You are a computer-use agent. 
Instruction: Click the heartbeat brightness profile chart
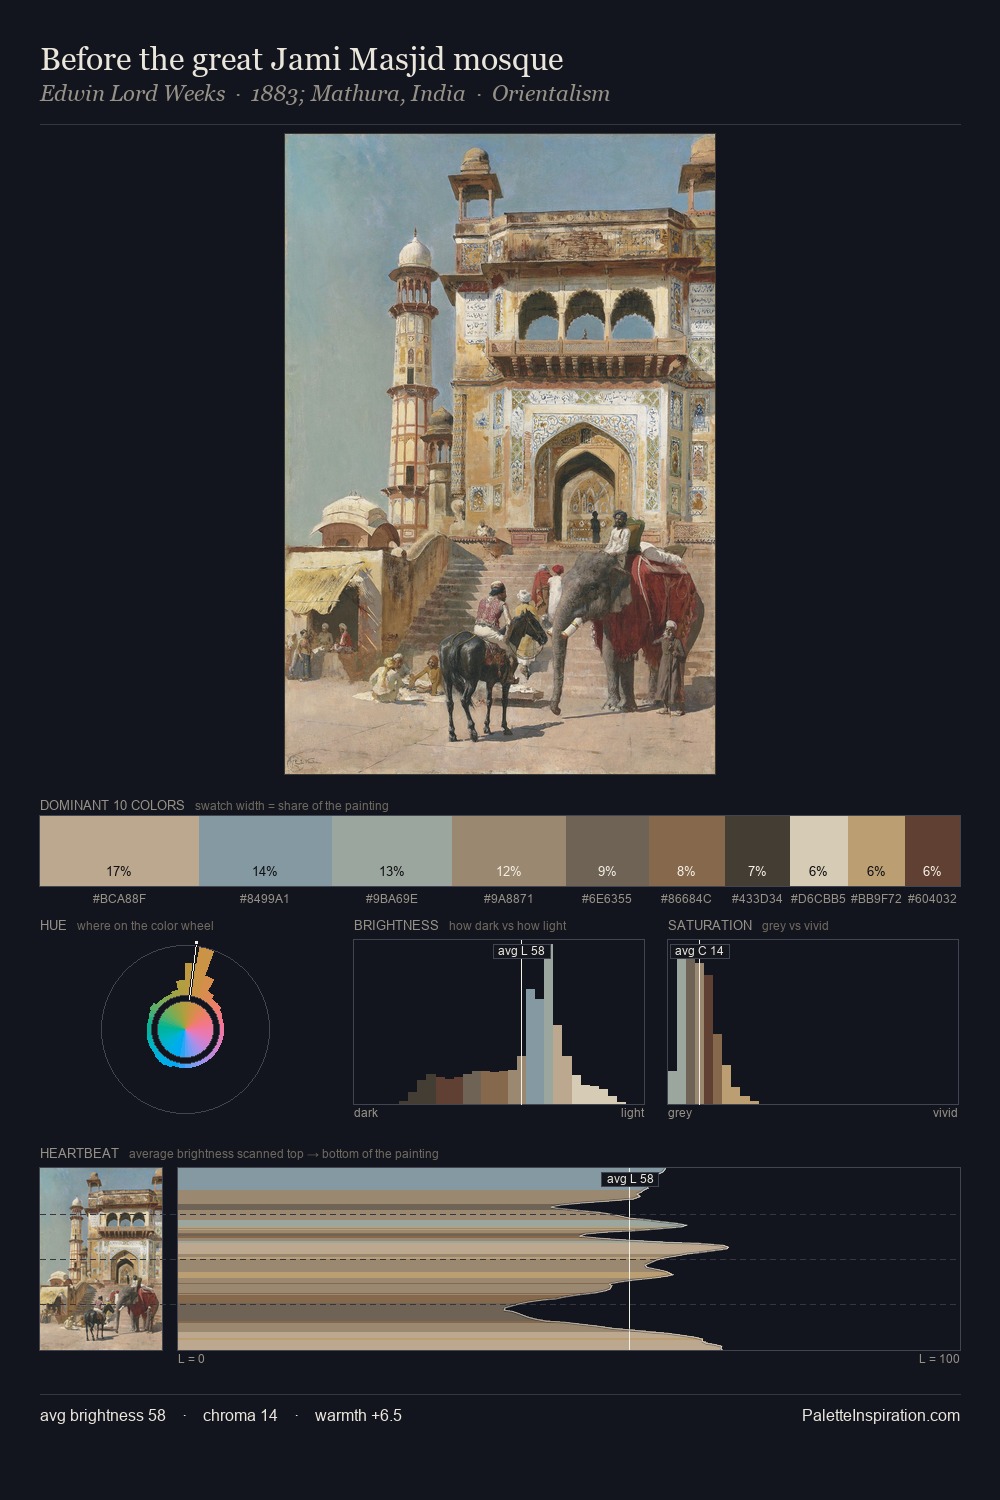click(x=569, y=1259)
